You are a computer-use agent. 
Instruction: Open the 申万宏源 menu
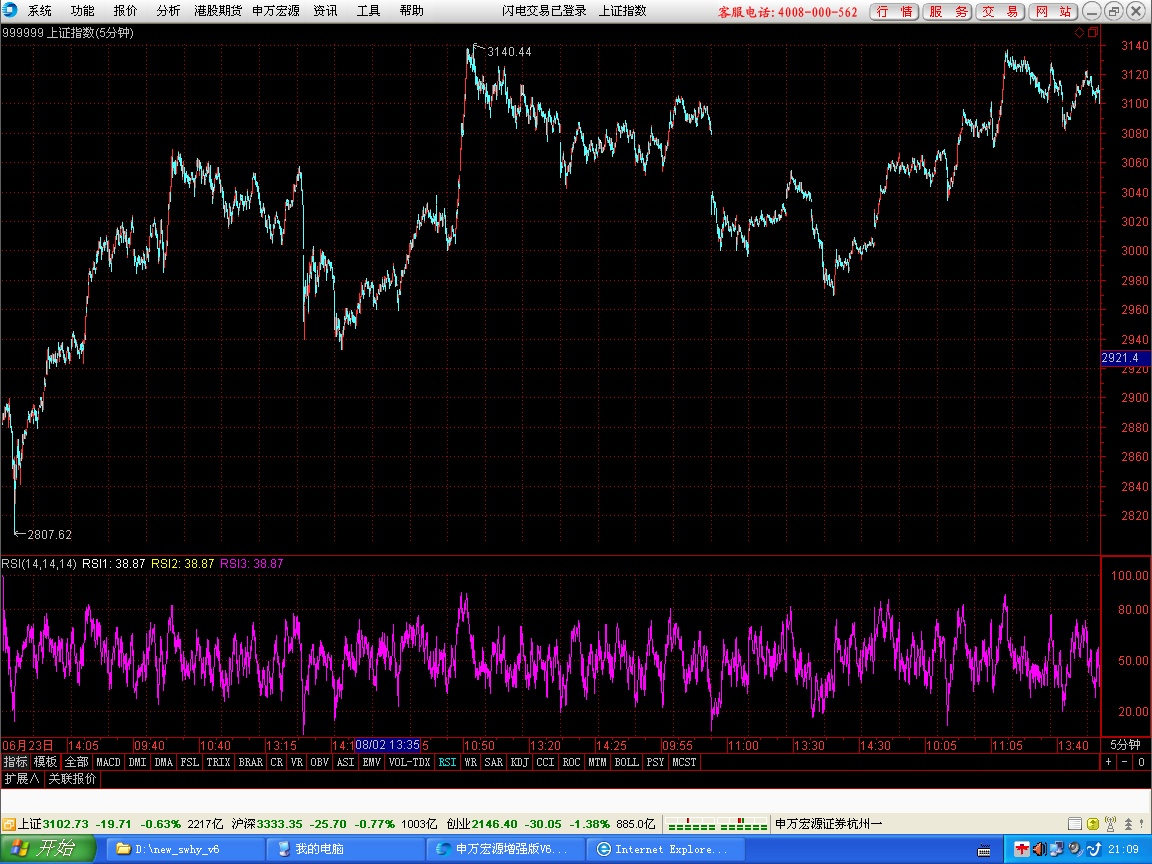(276, 11)
